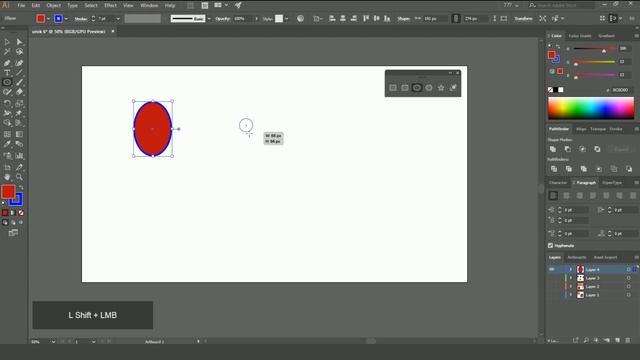The width and height of the screenshot is (640, 360).
Task: Click the large red Fill swatch in toolbar
Action: click(x=8, y=191)
